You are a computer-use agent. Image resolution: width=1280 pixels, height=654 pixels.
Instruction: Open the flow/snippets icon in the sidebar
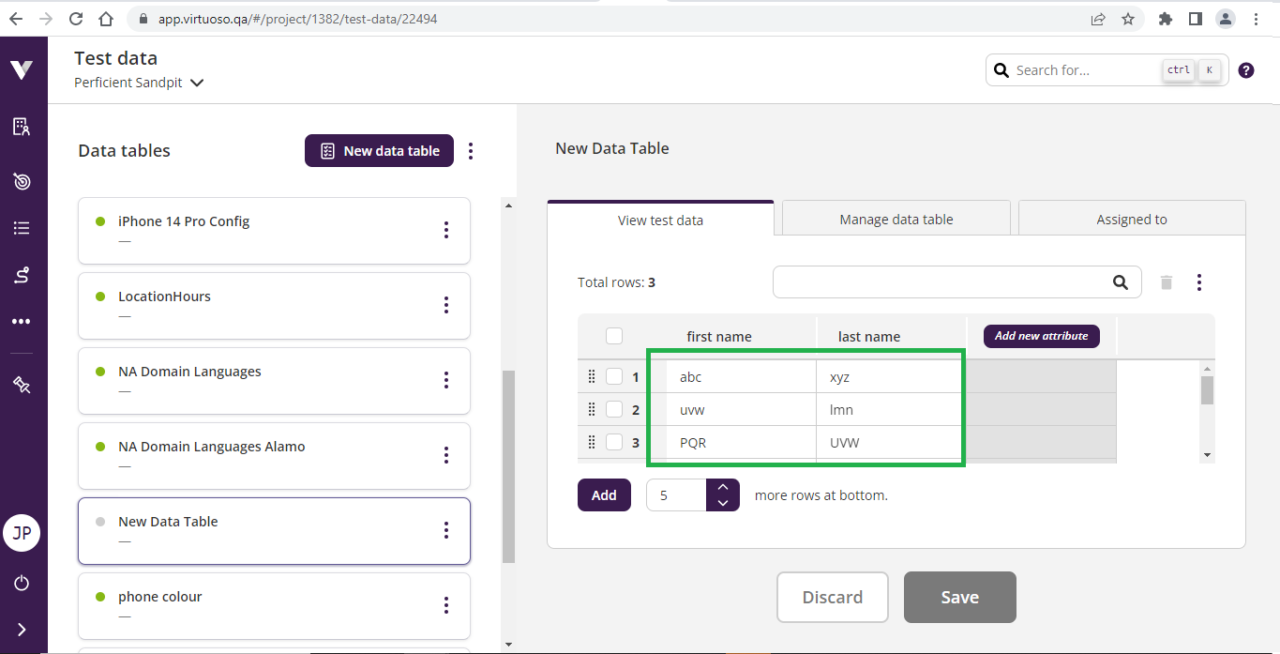[22, 275]
